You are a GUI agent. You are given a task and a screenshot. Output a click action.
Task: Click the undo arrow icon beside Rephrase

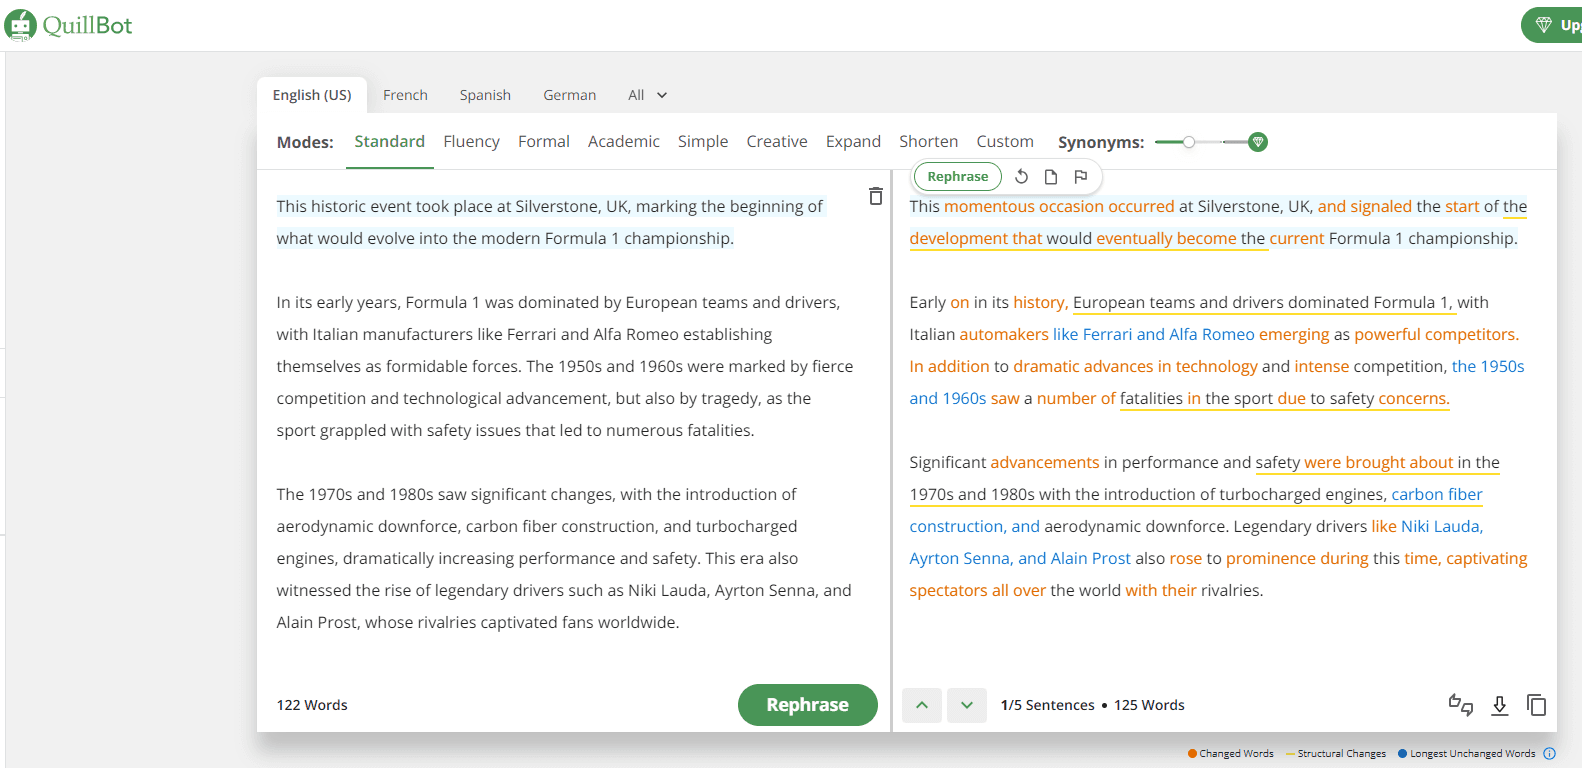click(x=1021, y=177)
